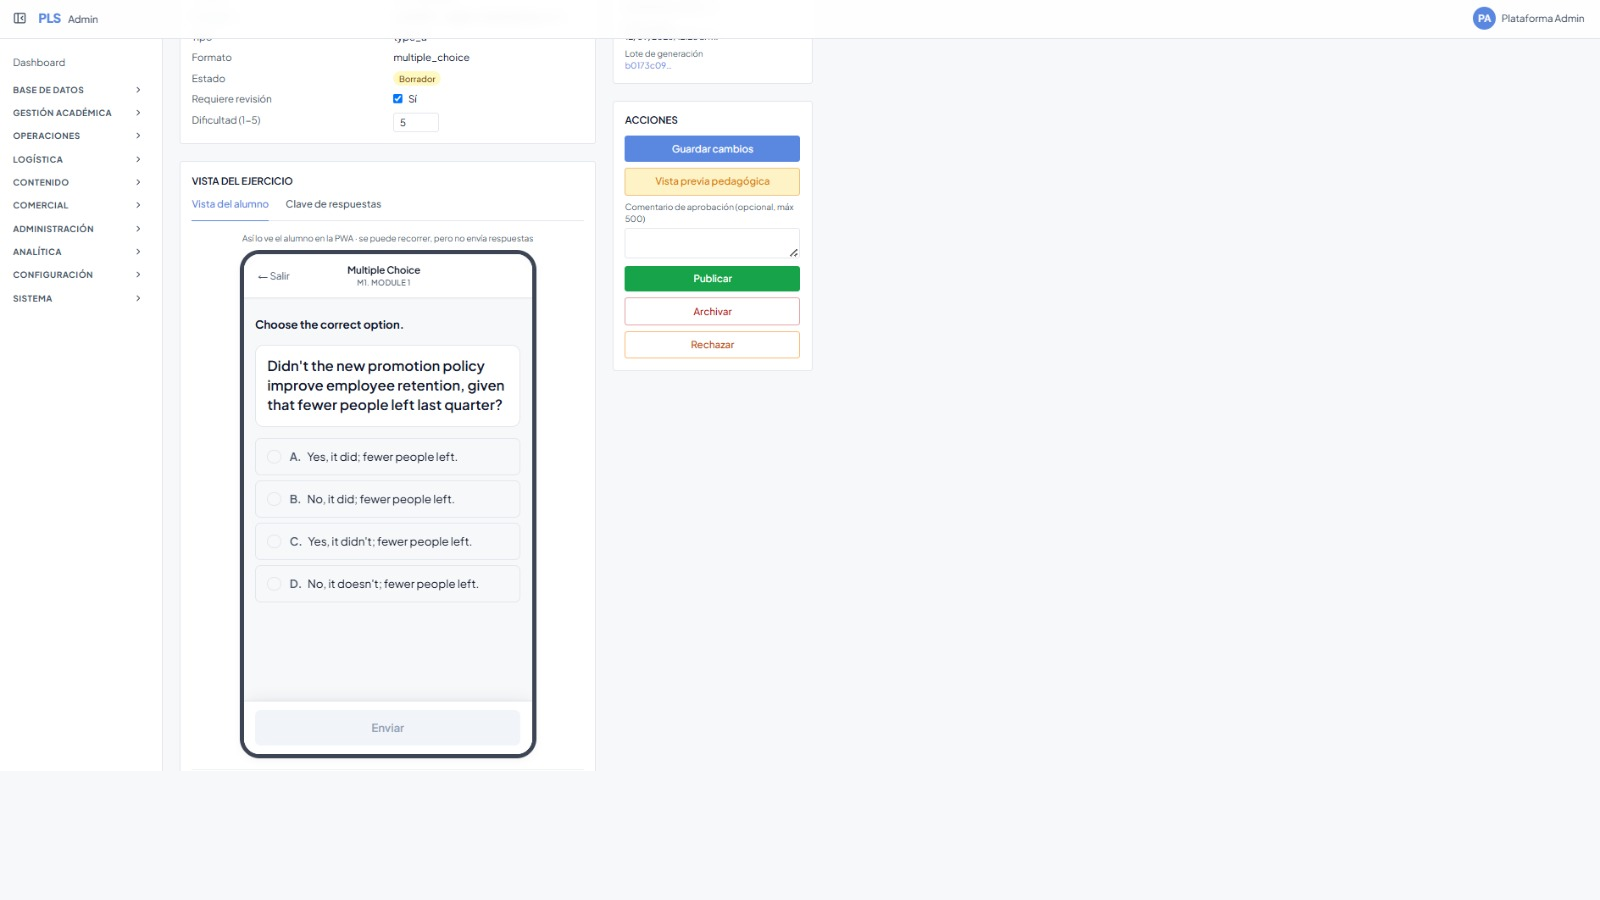
Task: Click Guardar cambios button
Action: click(712, 149)
